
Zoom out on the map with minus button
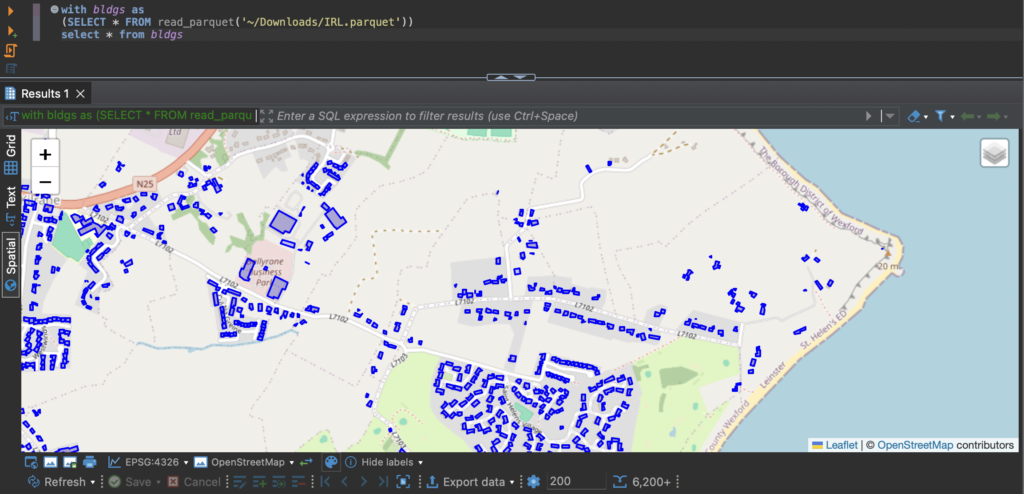[x=45, y=181]
